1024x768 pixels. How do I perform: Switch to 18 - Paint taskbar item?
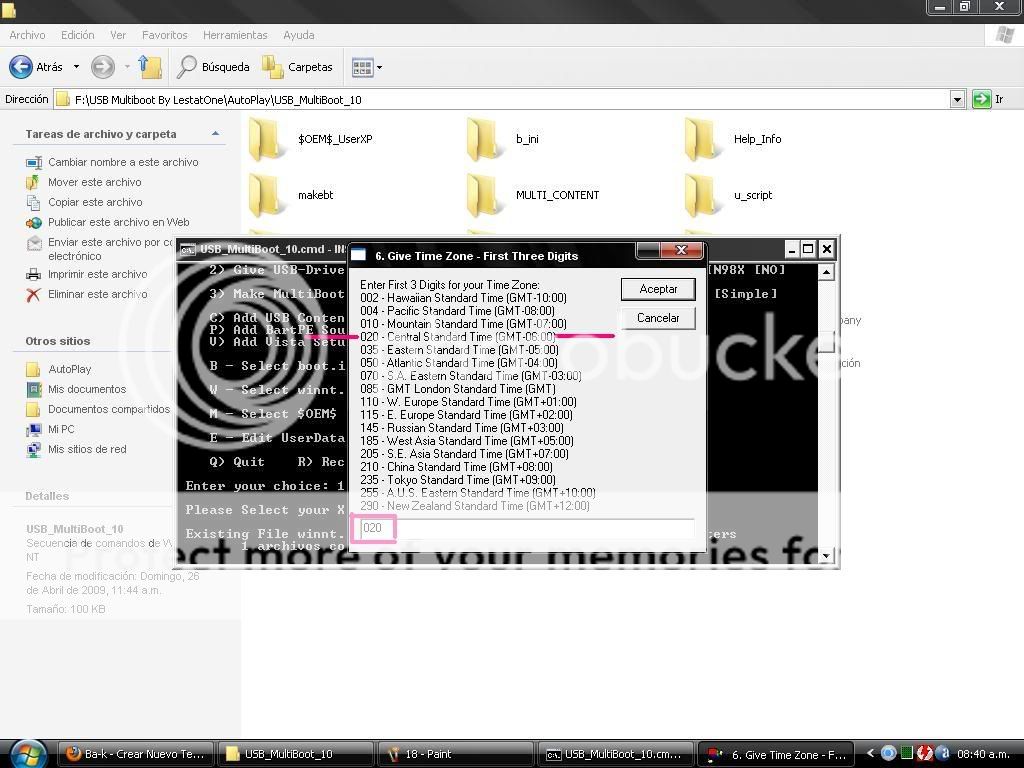455,754
